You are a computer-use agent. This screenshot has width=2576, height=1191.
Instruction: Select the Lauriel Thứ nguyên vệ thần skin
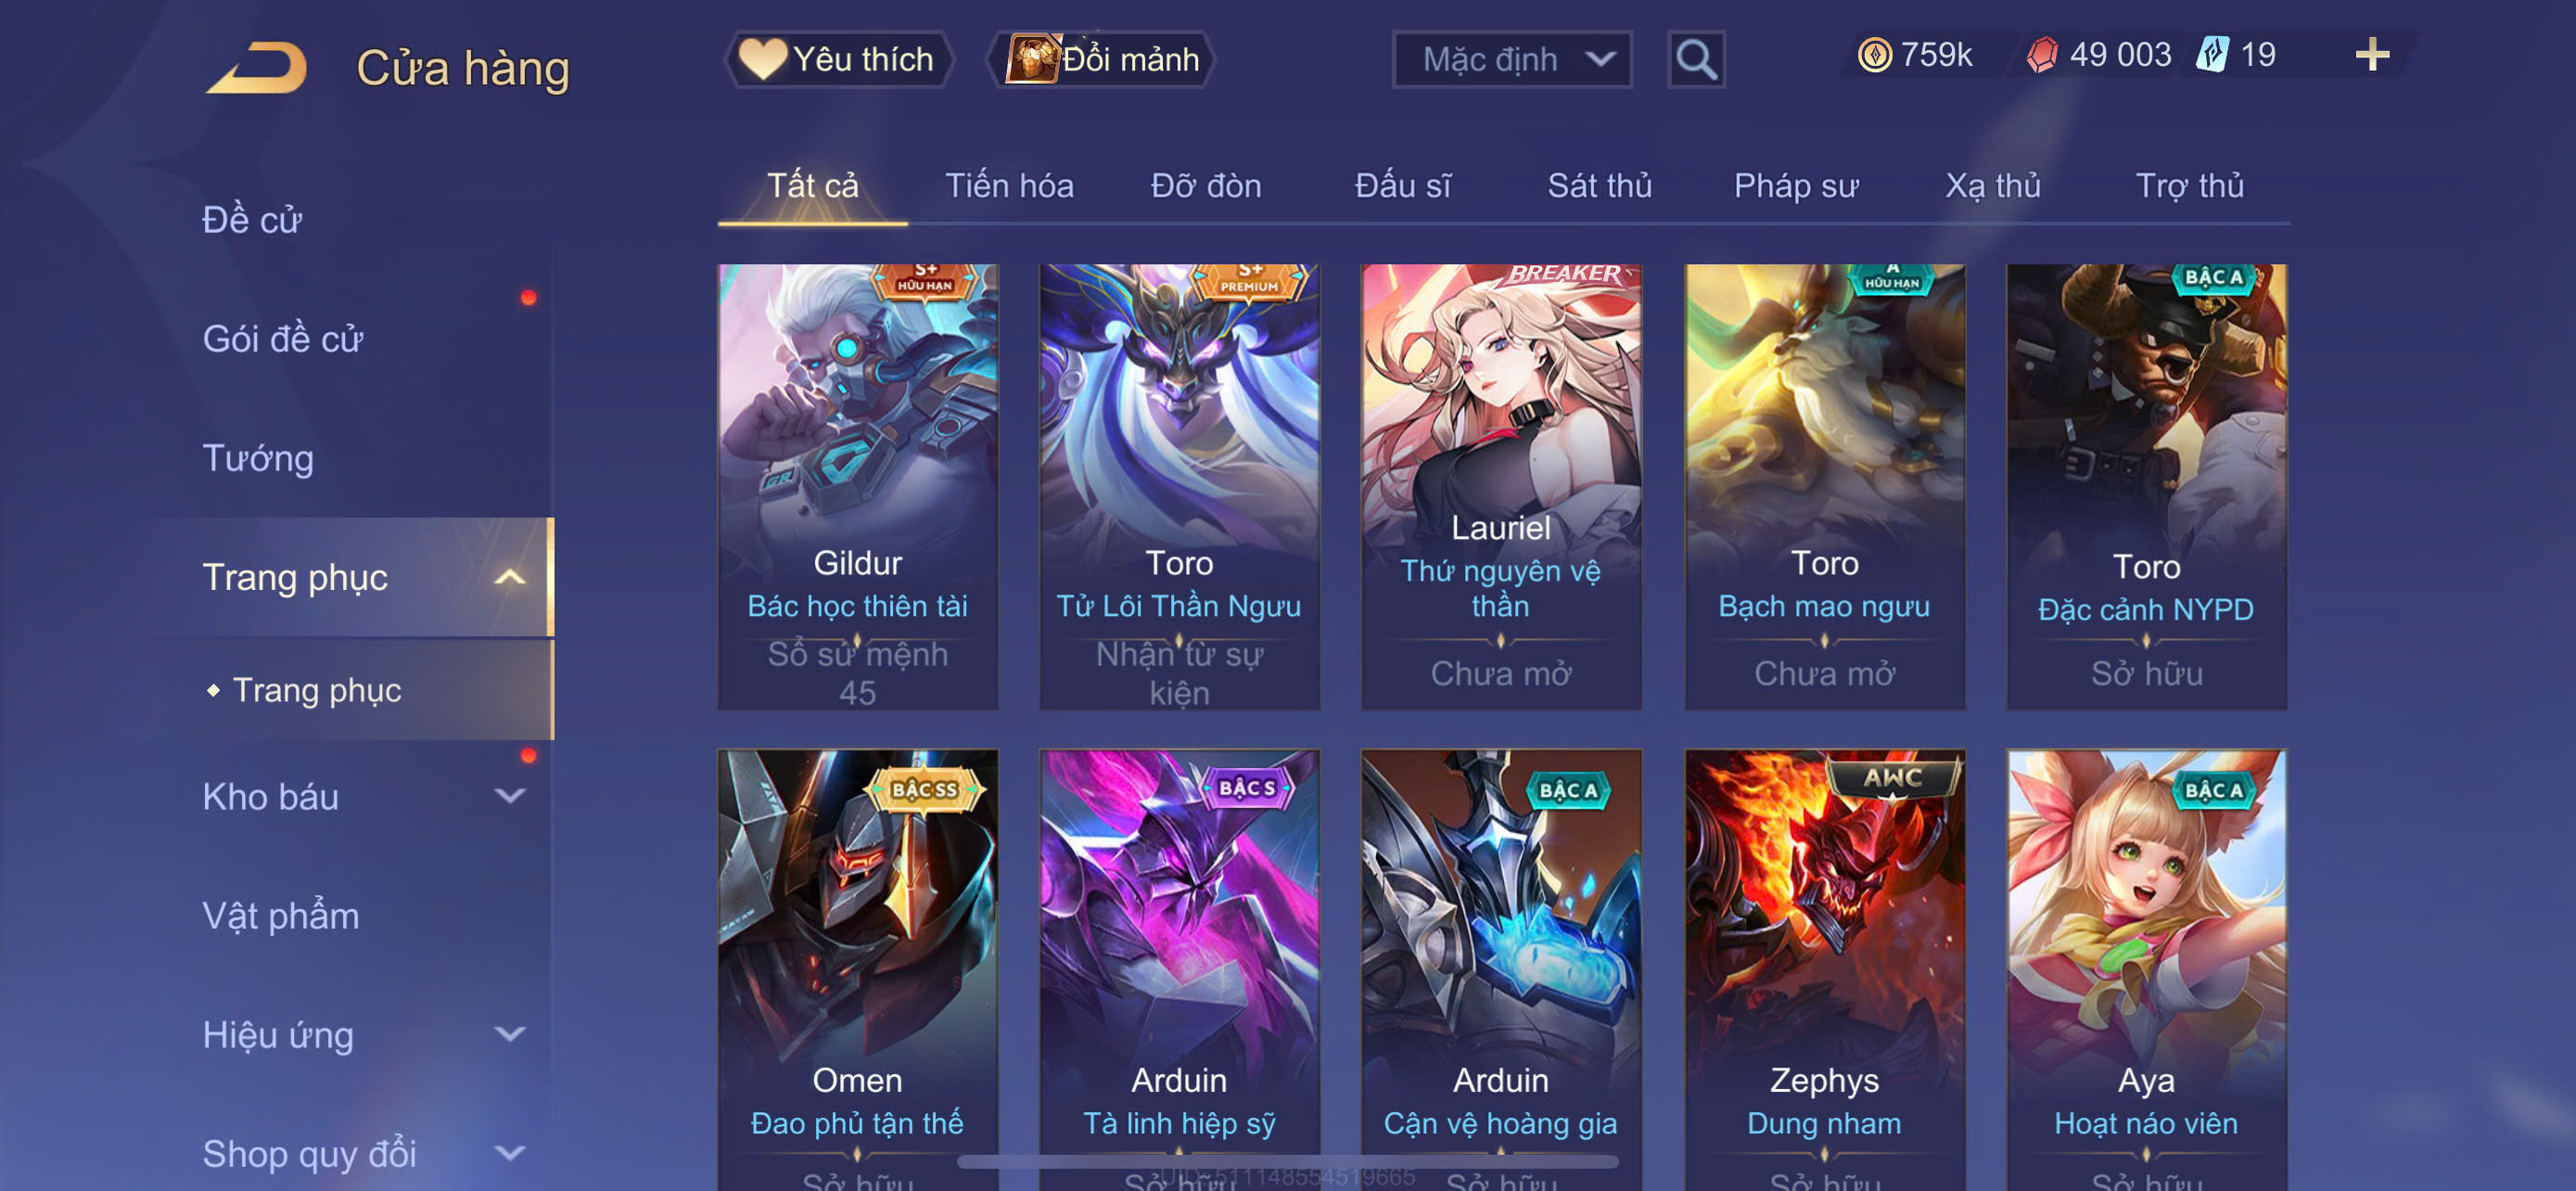[x=1501, y=487]
